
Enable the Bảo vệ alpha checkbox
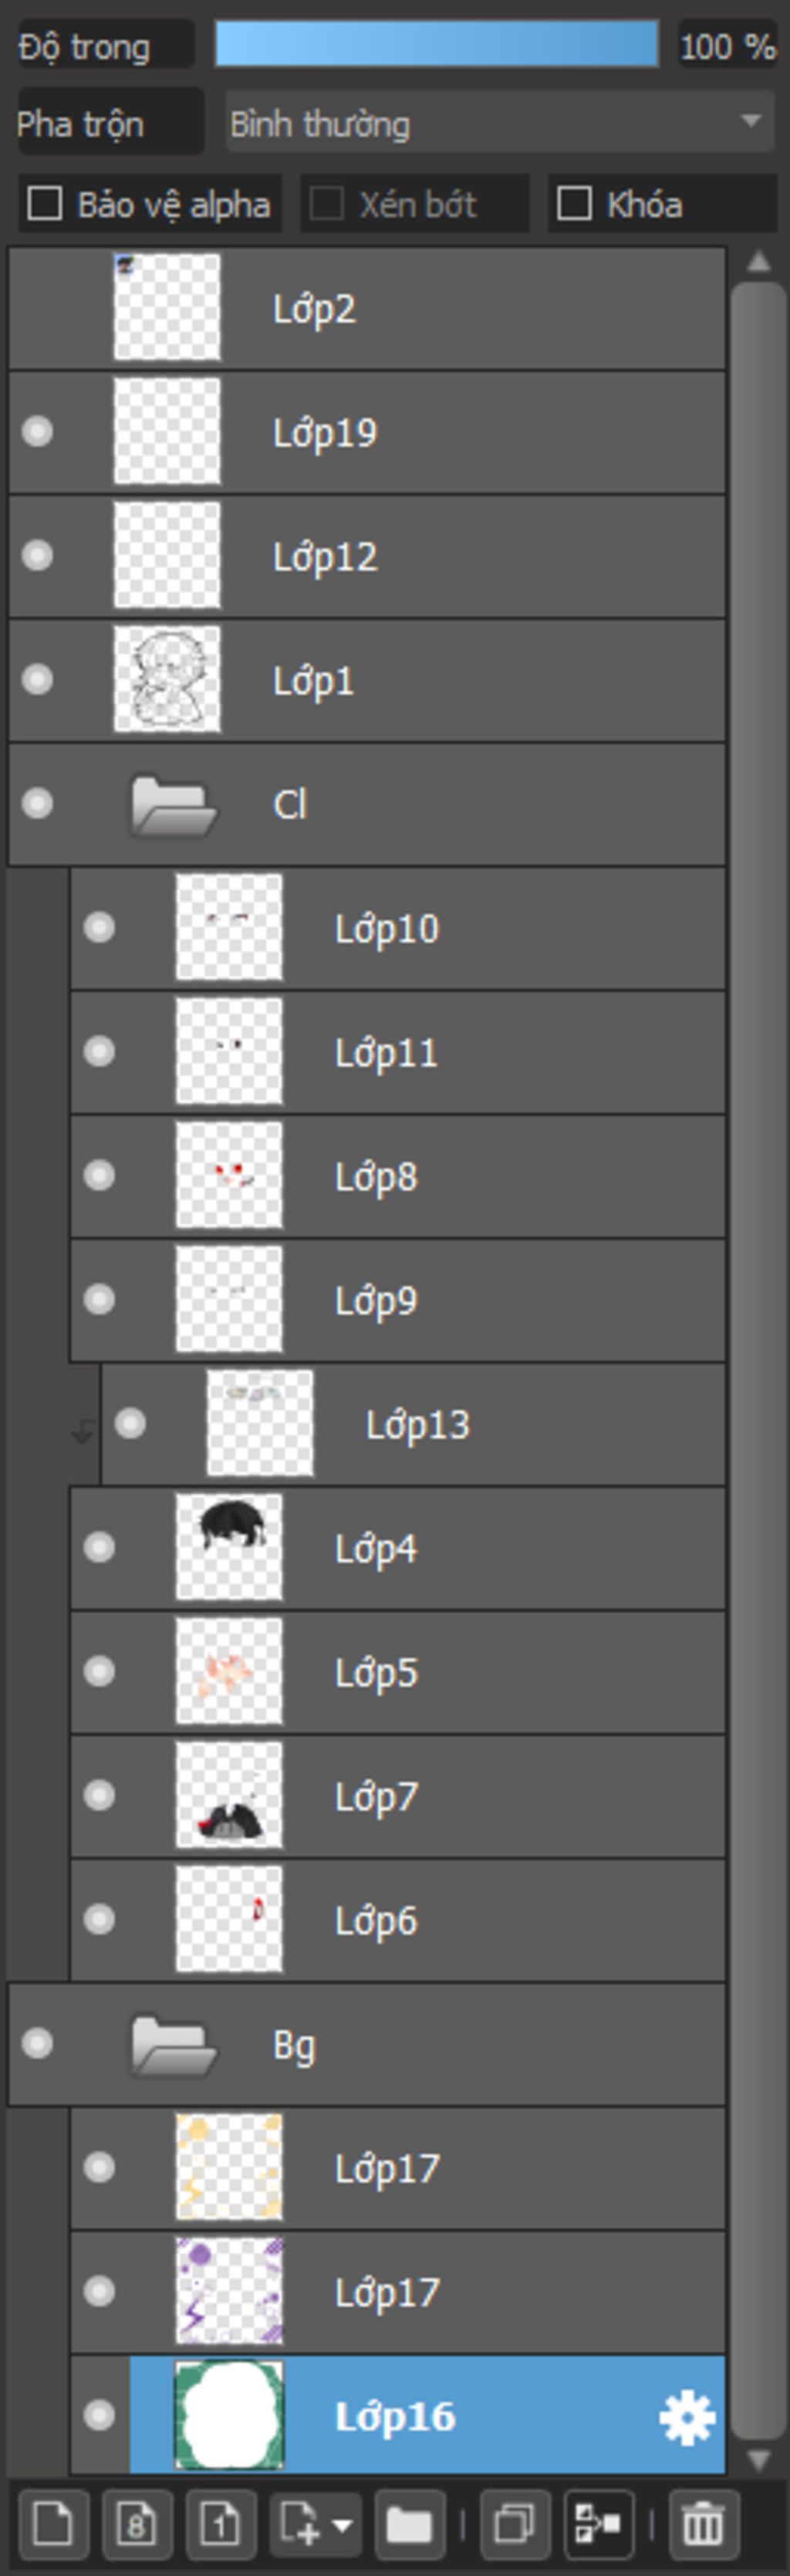(x=44, y=204)
